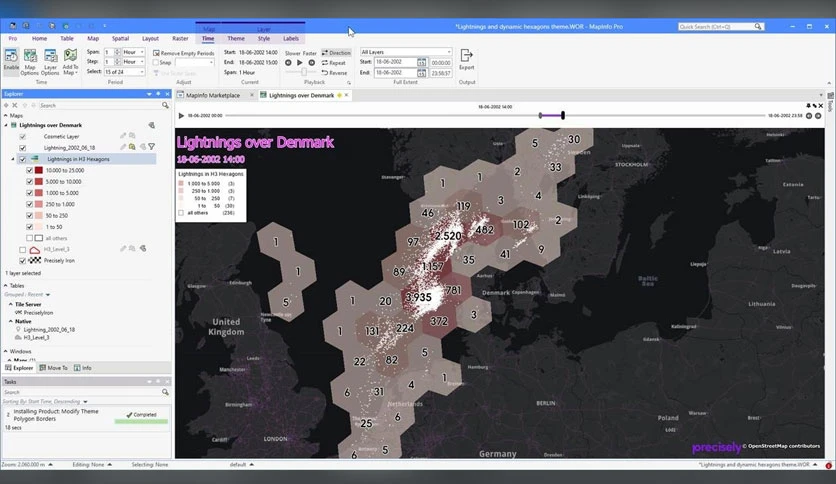Click the pencil edit icon on Lightning_2002_06_18 layer
Viewport: 836px width, 484px height.
pos(123,147)
